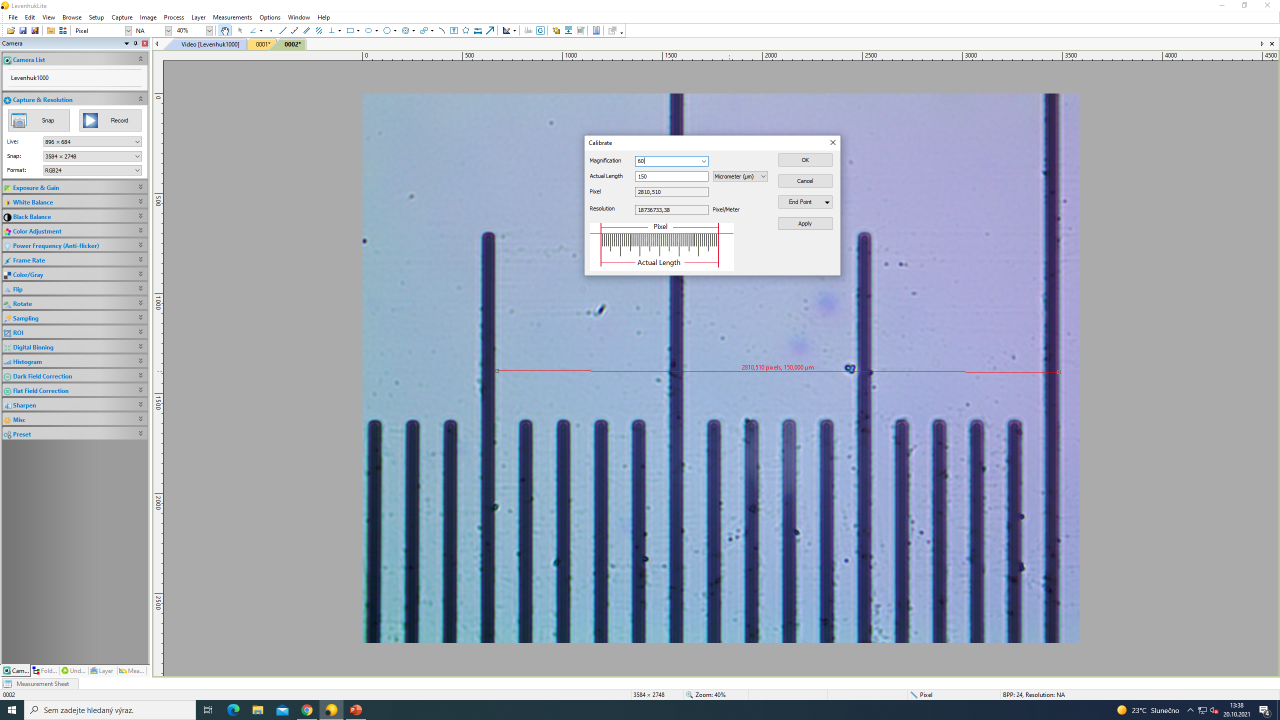Click the Snap camera icon button
Viewport: 1280px width, 720px height.
click(39, 120)
